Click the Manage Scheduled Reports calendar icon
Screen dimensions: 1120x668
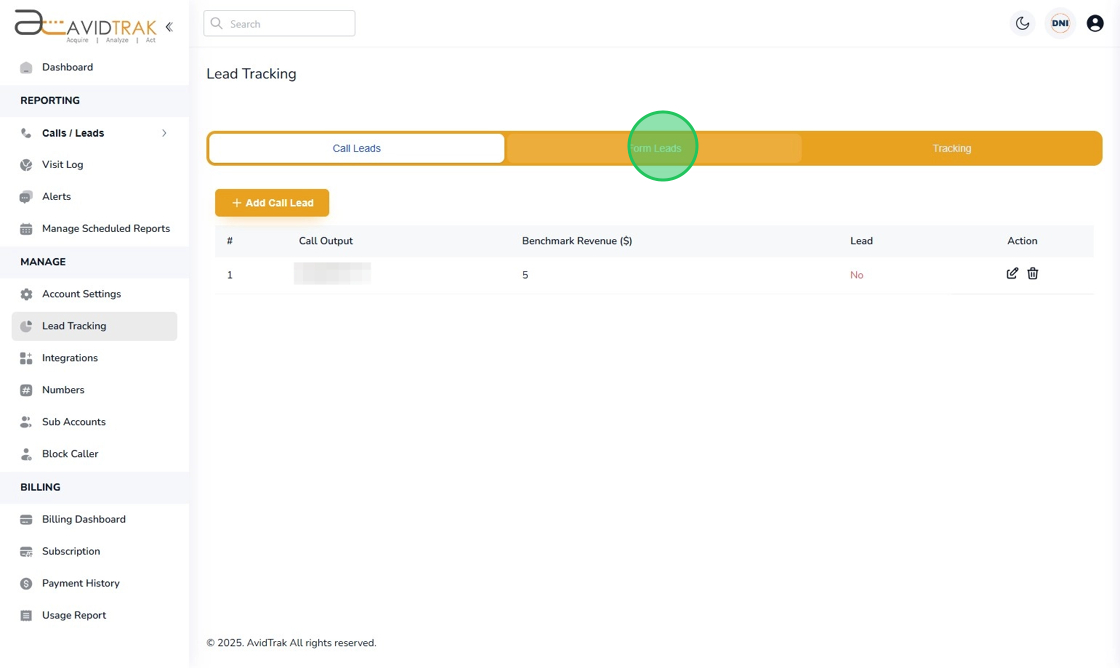click(x=26, y=229)
